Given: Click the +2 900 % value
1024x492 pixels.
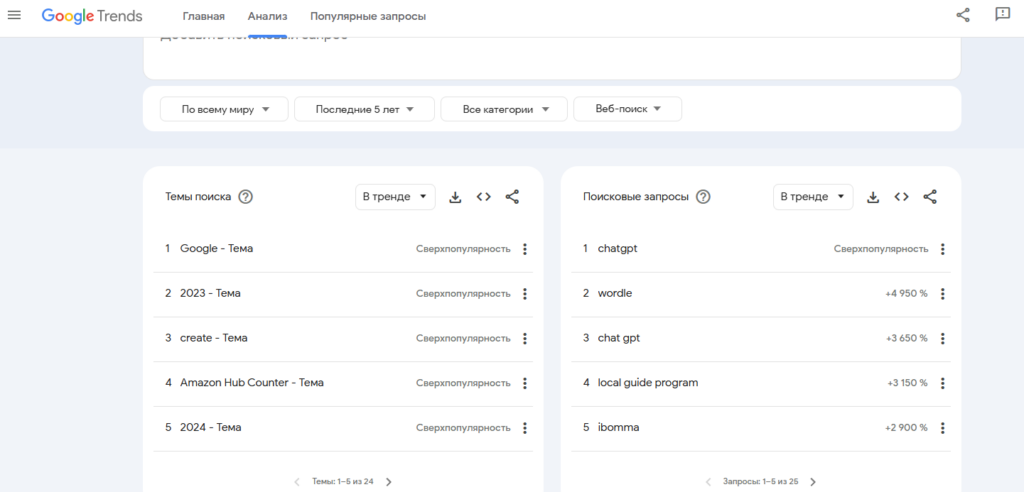Looking at the screenshot, I should (906, 428).
